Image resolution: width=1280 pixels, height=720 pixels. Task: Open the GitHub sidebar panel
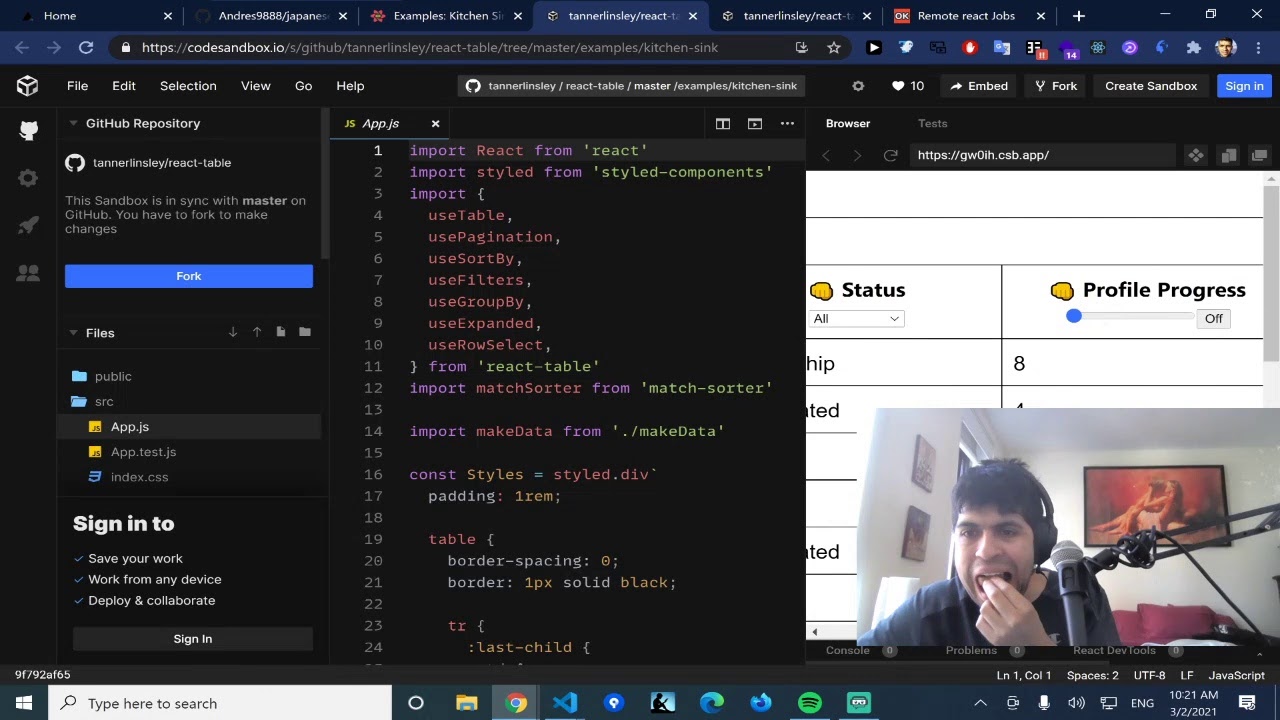click(28, 130)
